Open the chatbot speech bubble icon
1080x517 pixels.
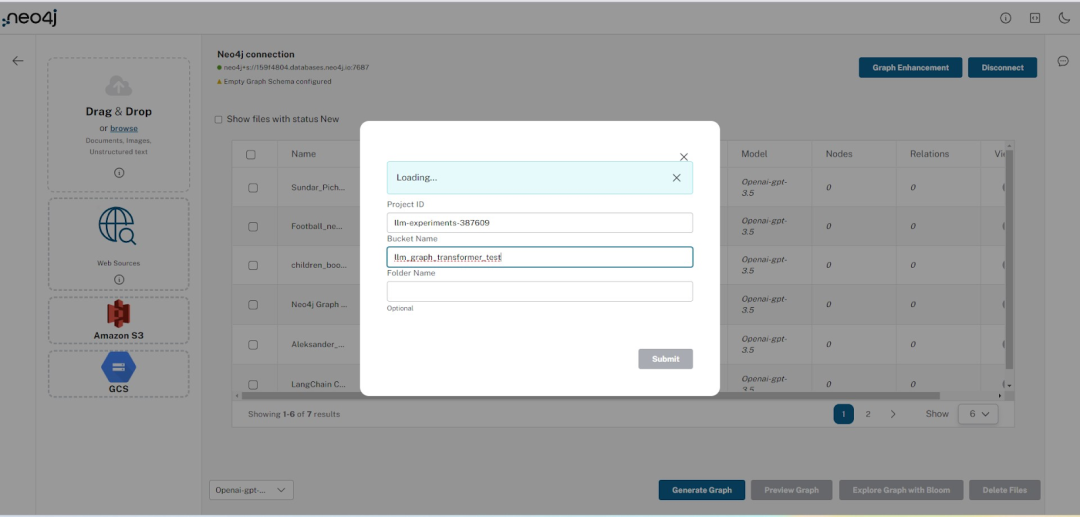tap(1063, 61)
